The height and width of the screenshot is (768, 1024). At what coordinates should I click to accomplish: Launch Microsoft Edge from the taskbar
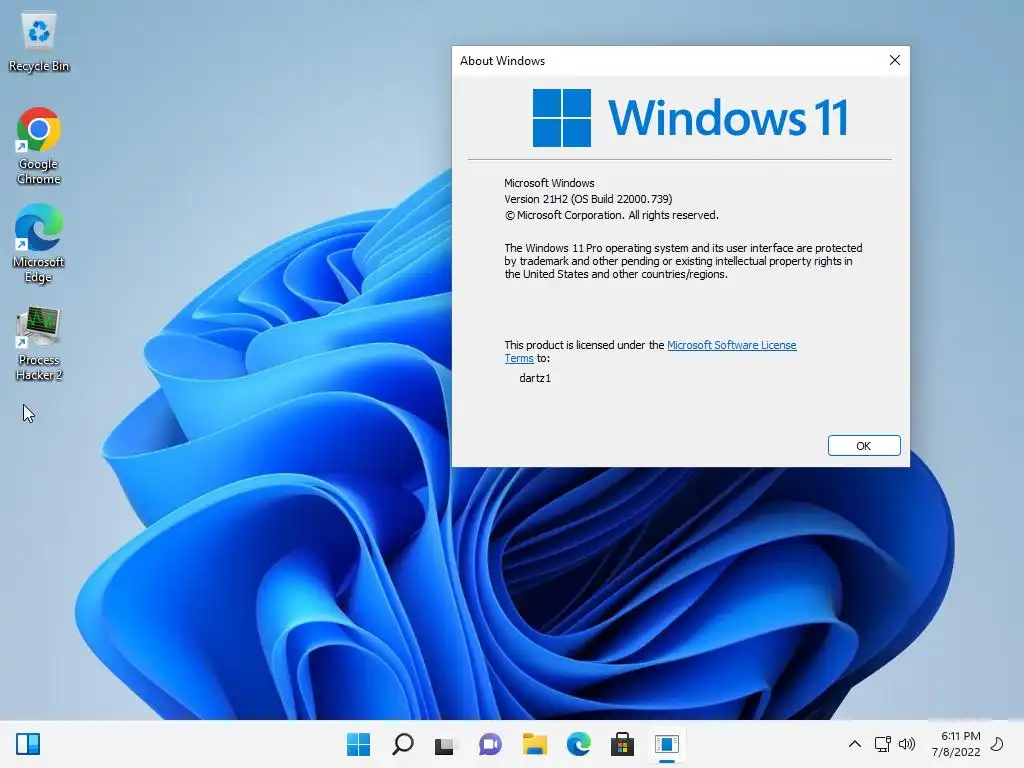pyautogui.click(x=579, y=744)
